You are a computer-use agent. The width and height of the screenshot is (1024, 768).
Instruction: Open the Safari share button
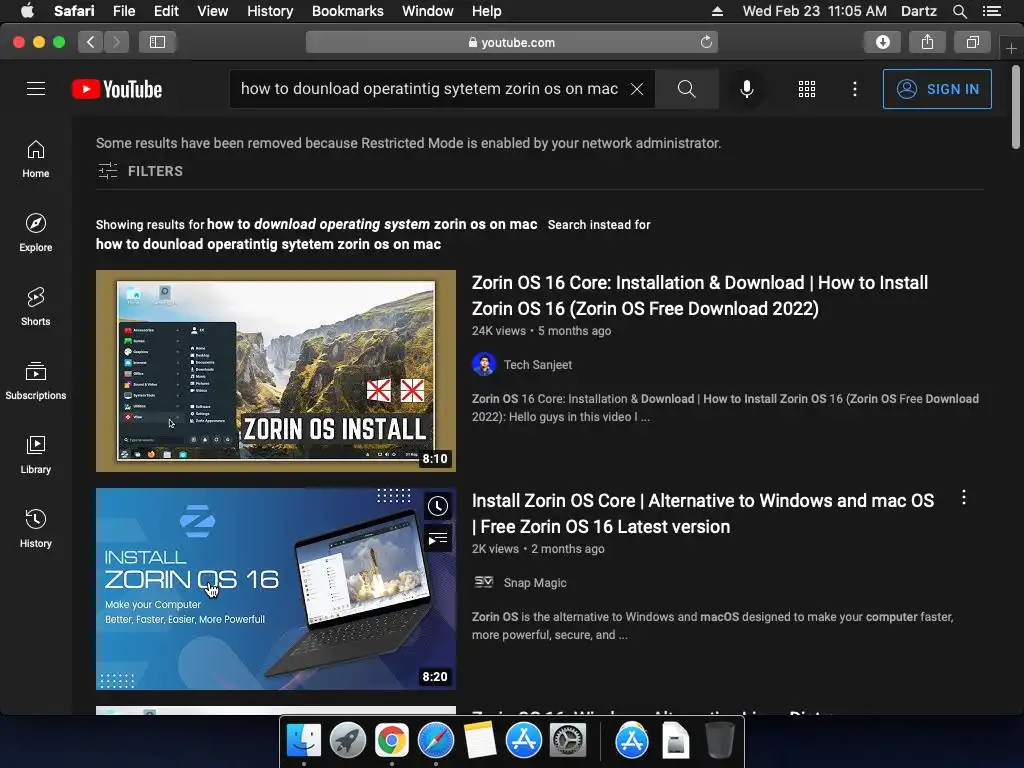[x=927, y=42]
